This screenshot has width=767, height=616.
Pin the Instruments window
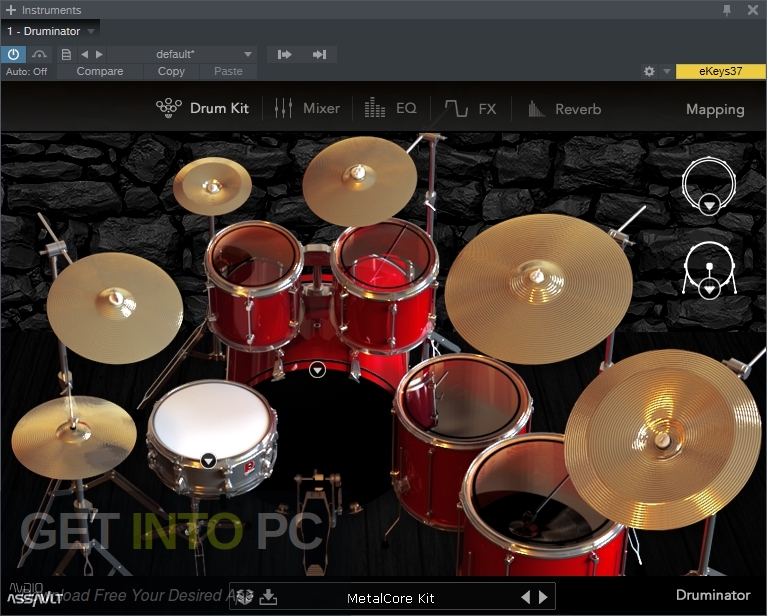(x=727, y=10)
